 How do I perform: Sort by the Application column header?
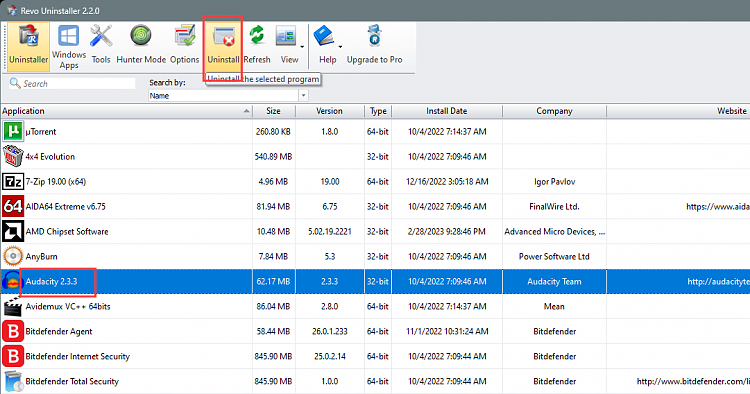(x=126, y=111)
